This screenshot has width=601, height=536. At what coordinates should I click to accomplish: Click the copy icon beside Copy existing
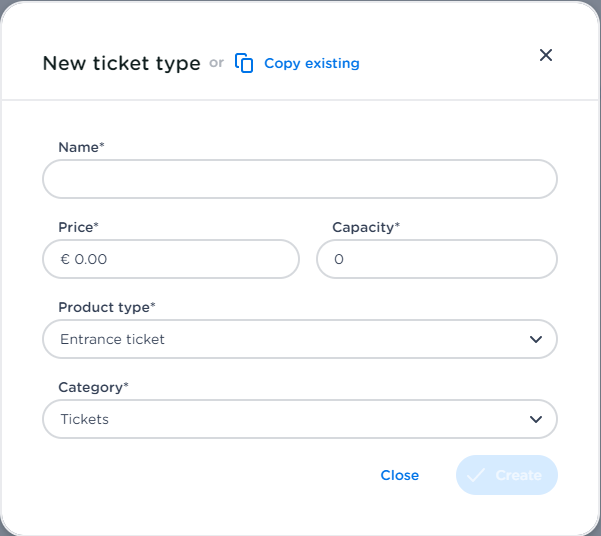coord(244,63)
